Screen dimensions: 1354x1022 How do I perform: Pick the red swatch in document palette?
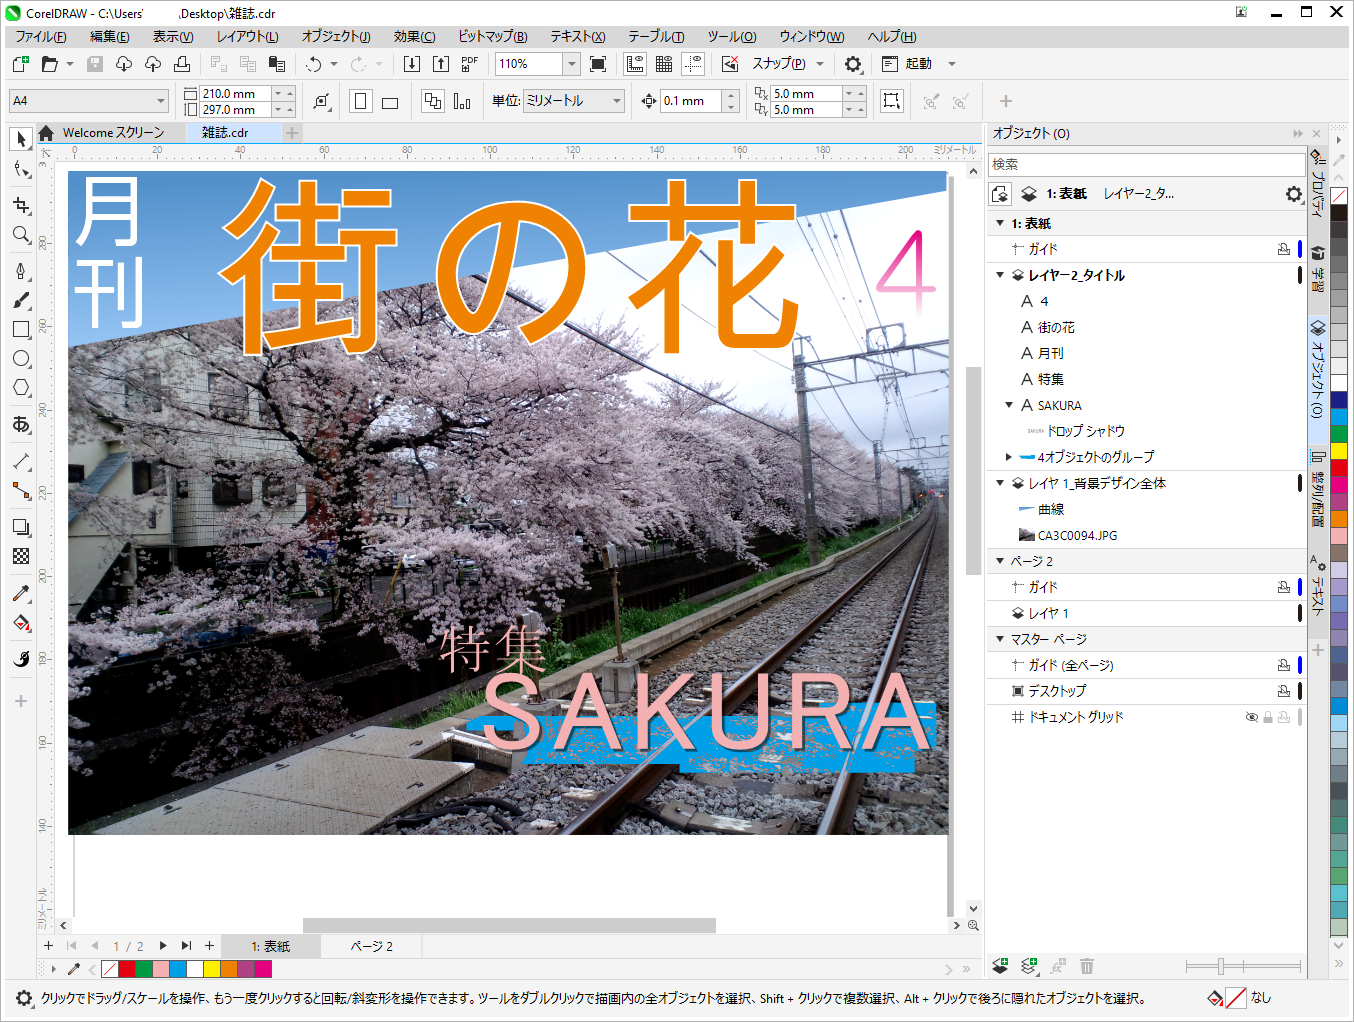coord(127,969)
